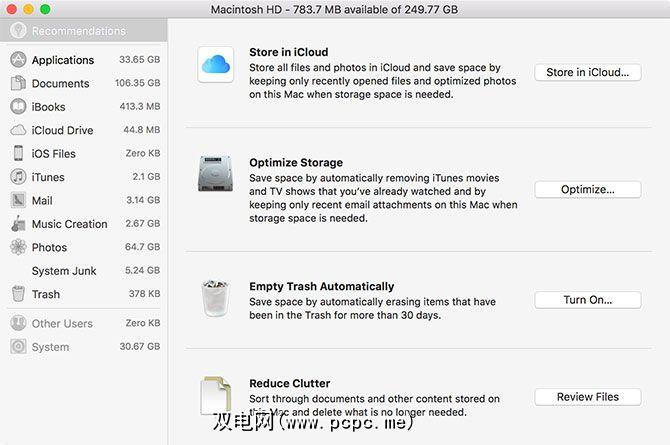Click the Recommendations lightbulb icon

click(18, 31)
